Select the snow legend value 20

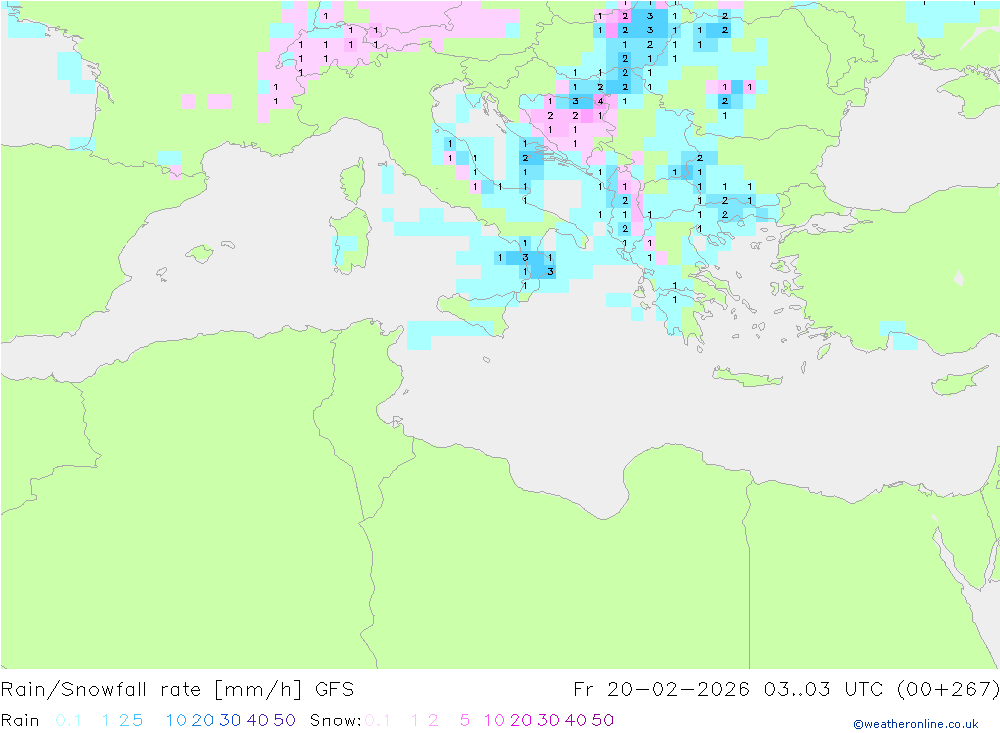pos(521,720)
